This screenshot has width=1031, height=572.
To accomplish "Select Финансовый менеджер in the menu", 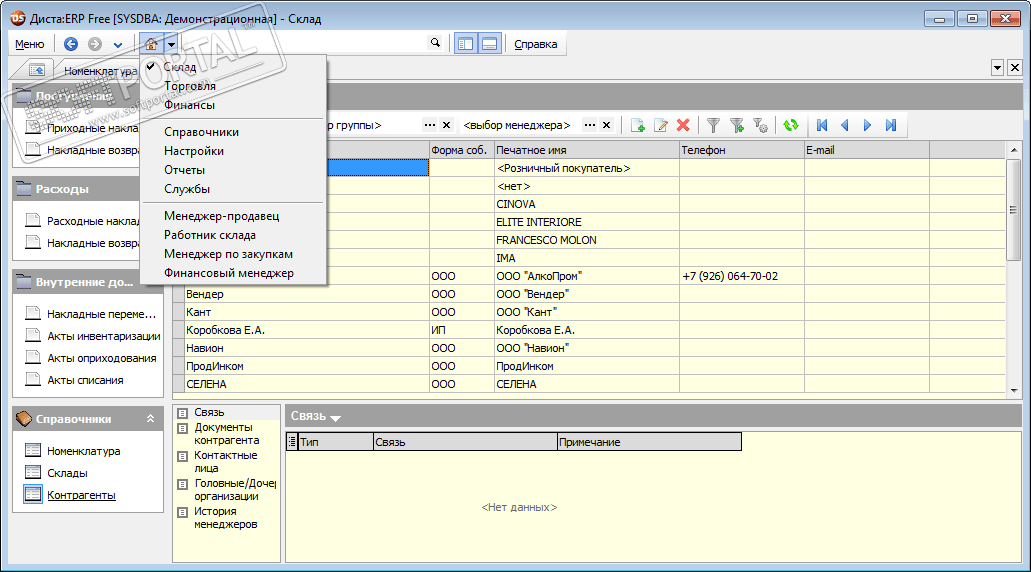I will tap(229, 273).
